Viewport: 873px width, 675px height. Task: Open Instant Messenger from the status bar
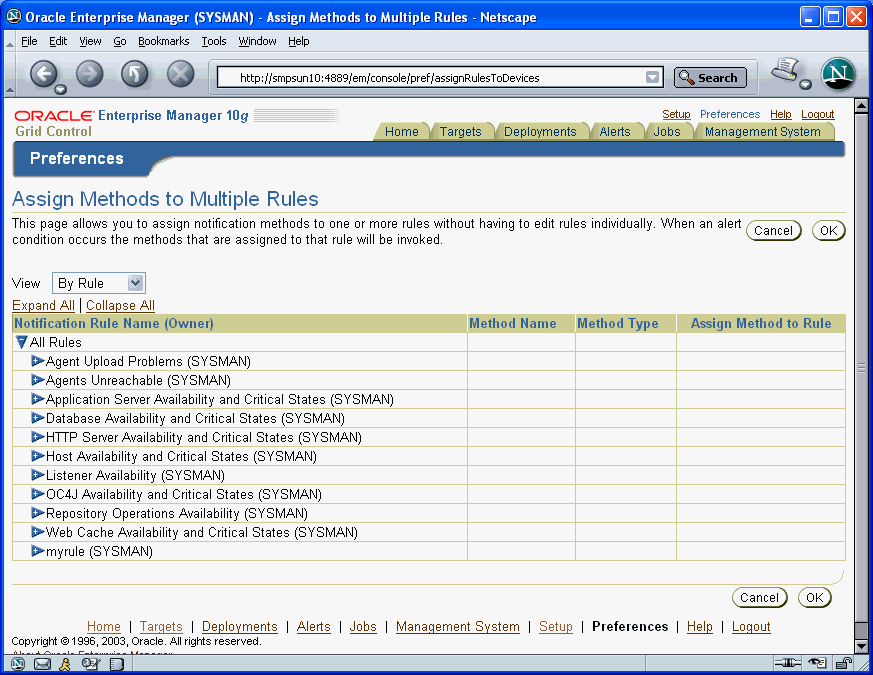(65, 662)
